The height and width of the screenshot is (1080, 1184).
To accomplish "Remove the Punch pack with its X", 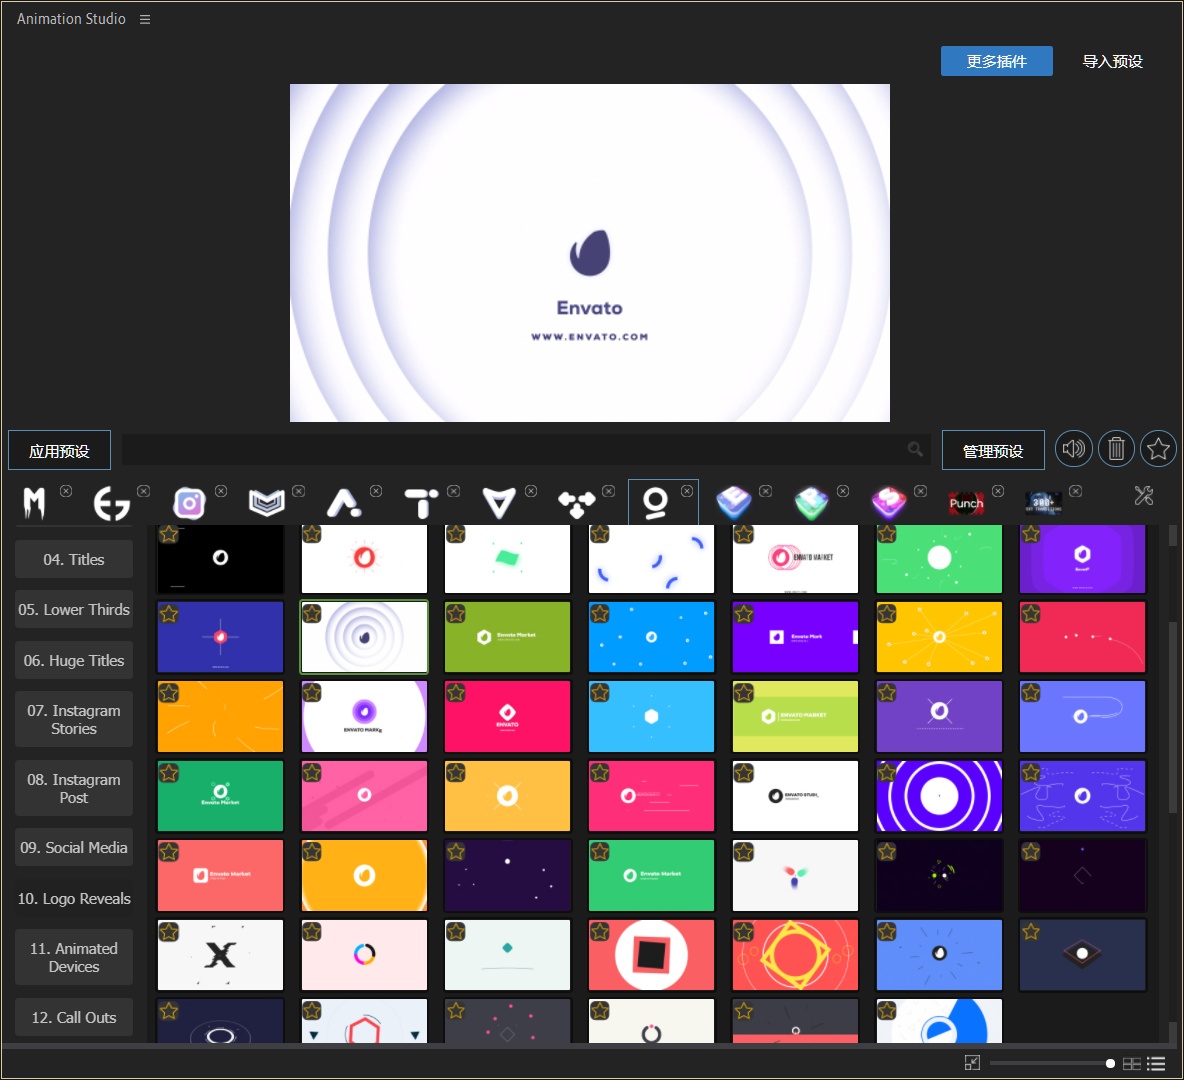I will point(998,491).
